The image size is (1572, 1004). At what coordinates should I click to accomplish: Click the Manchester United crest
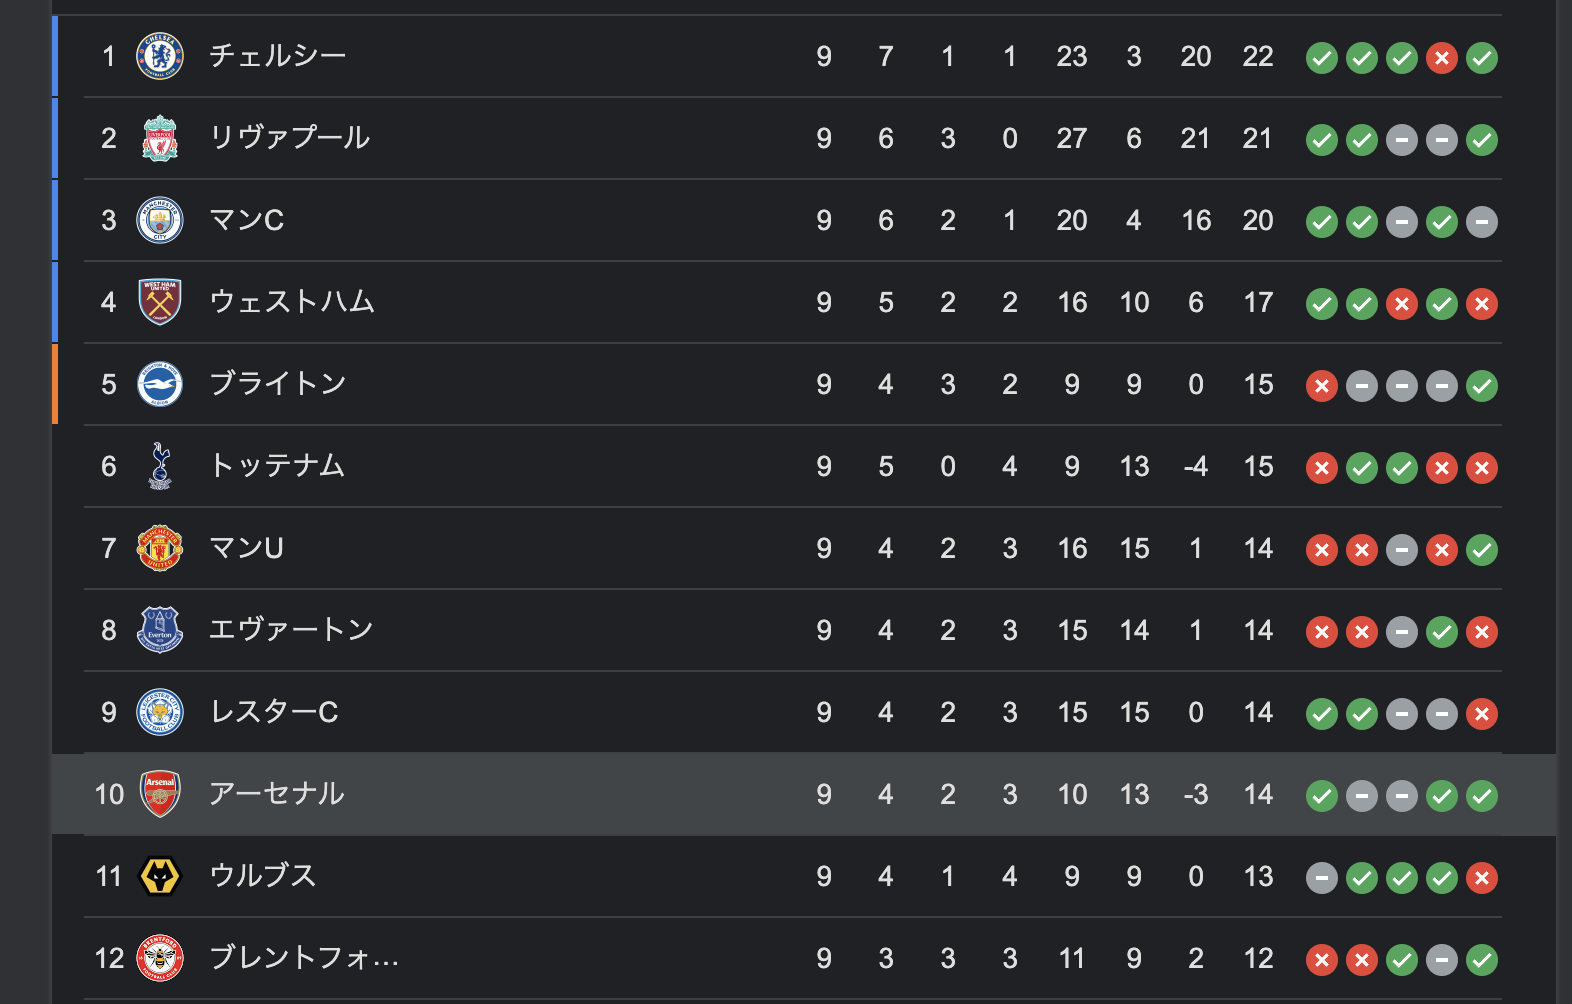(160, 548)
